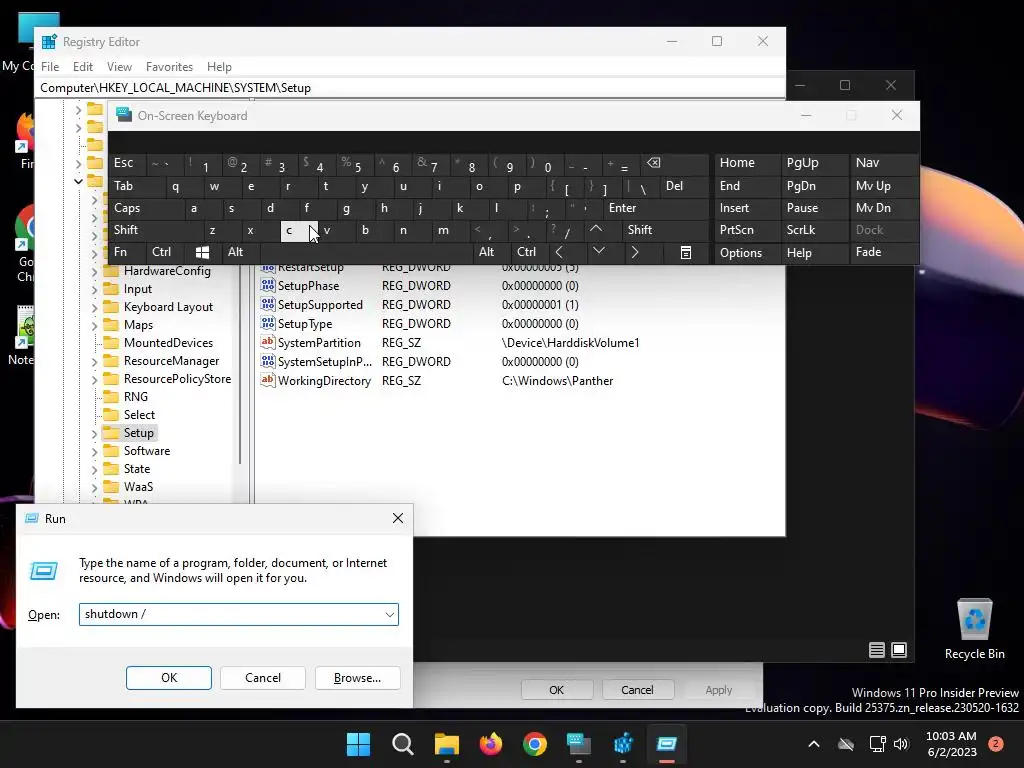Open Windows Start menu on taskbar

(358, 744)
